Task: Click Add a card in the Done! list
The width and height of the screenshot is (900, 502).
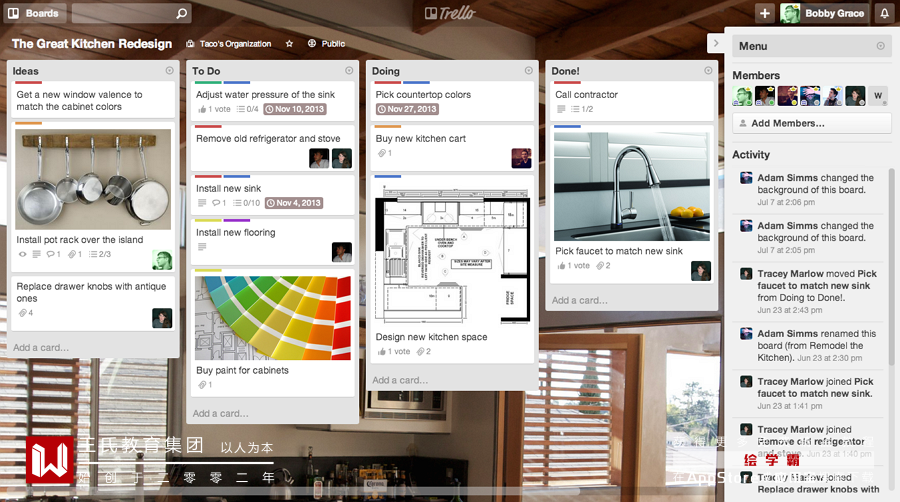Action: pyautogui.click(x=580, y=300)
